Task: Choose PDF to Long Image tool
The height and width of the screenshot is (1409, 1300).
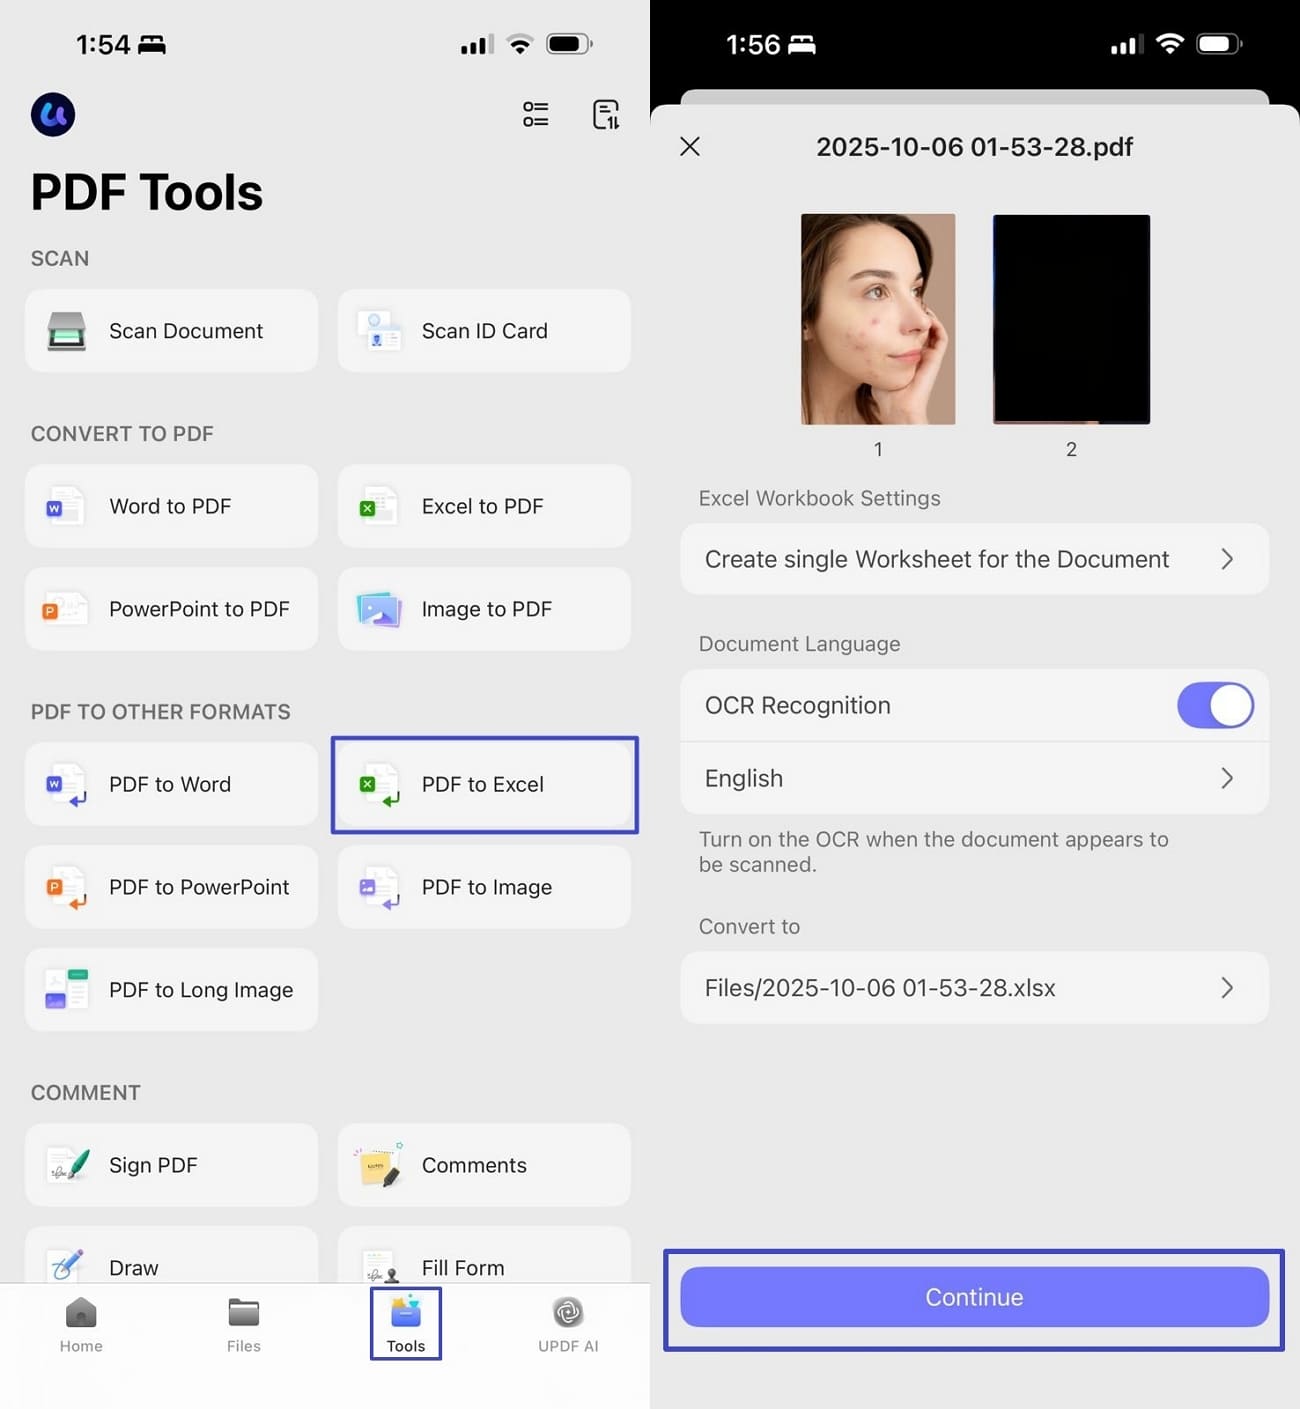Action: tap(171, 990)
